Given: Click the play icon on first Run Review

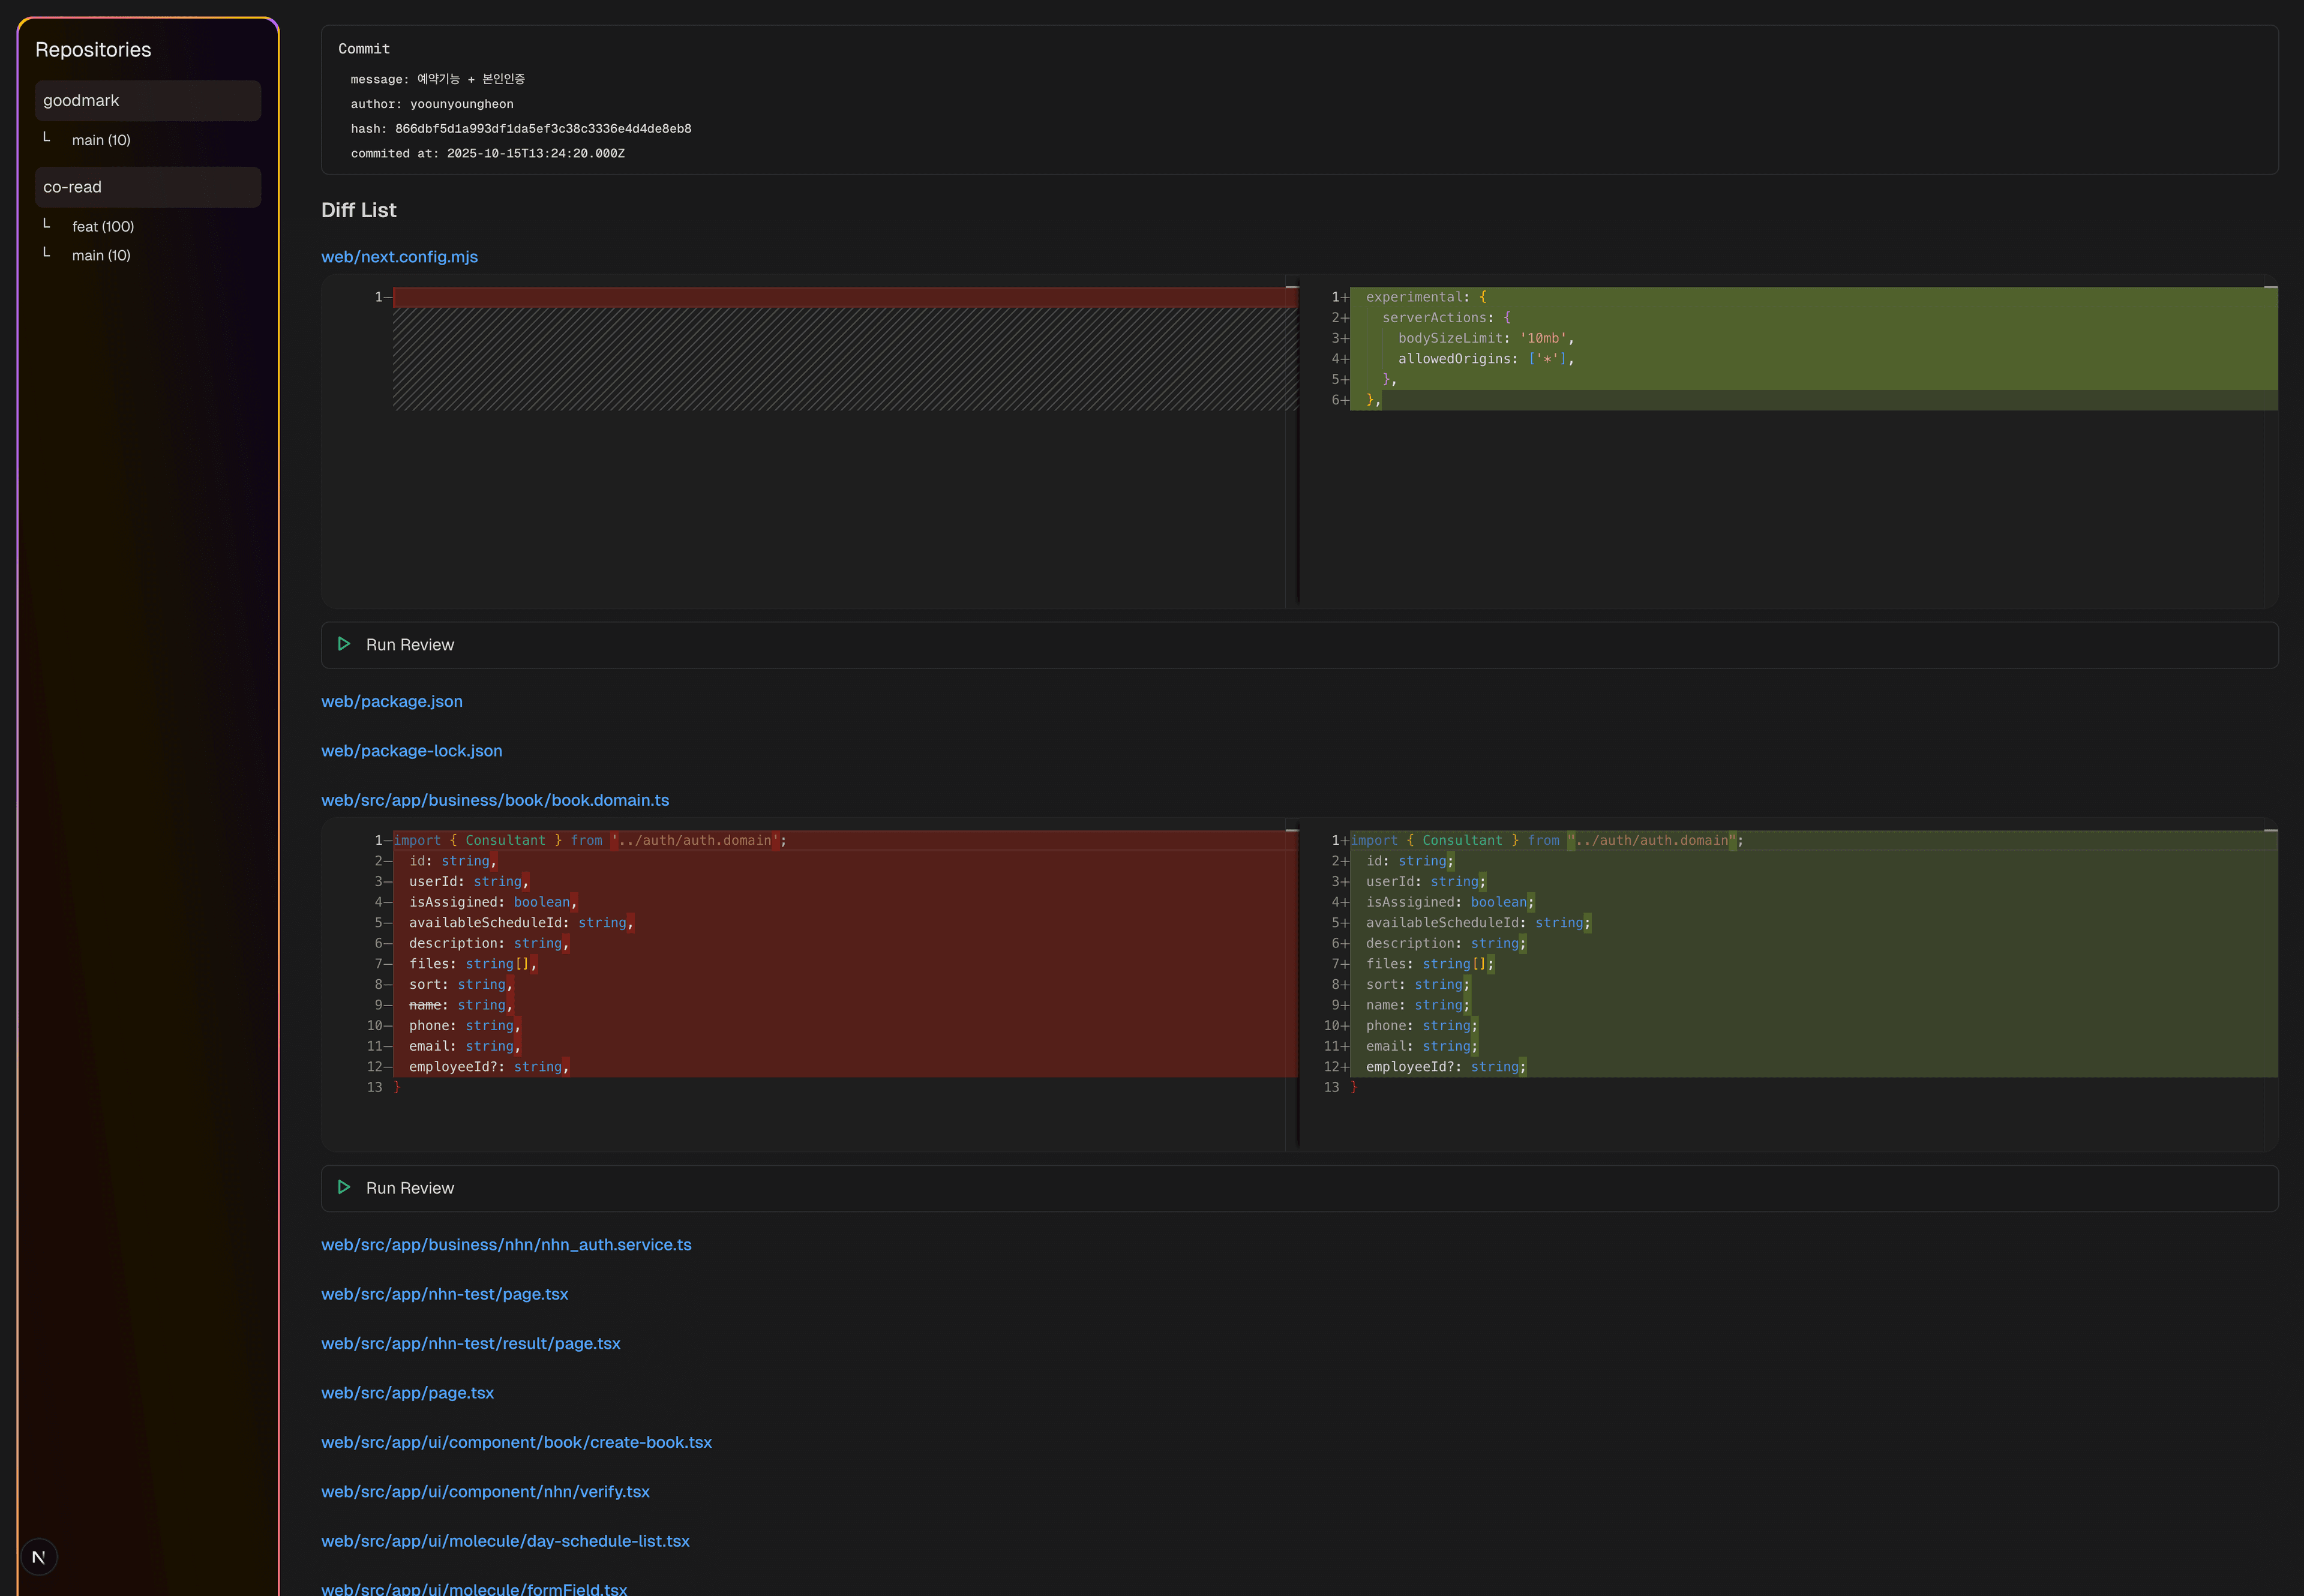Looking at the screenshot, I should pos(344,644).
